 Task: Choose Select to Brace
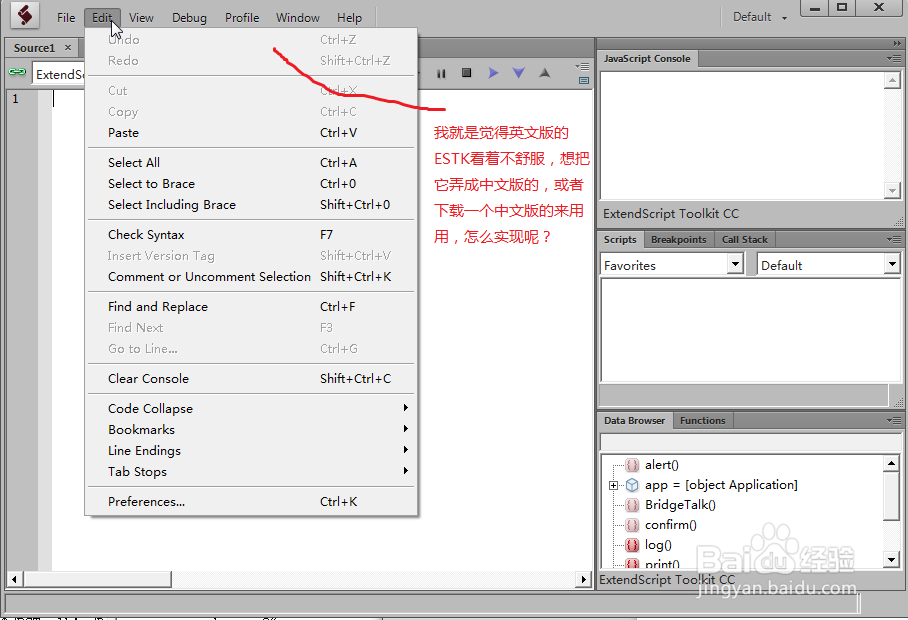click(251, 184)
